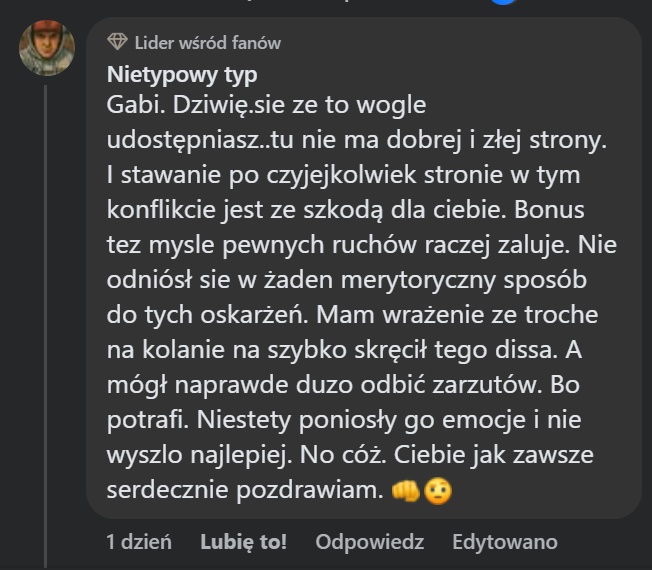Click the word "Gabi" starting the comment
The image size is (652, 570).
(x=128, y=103)
